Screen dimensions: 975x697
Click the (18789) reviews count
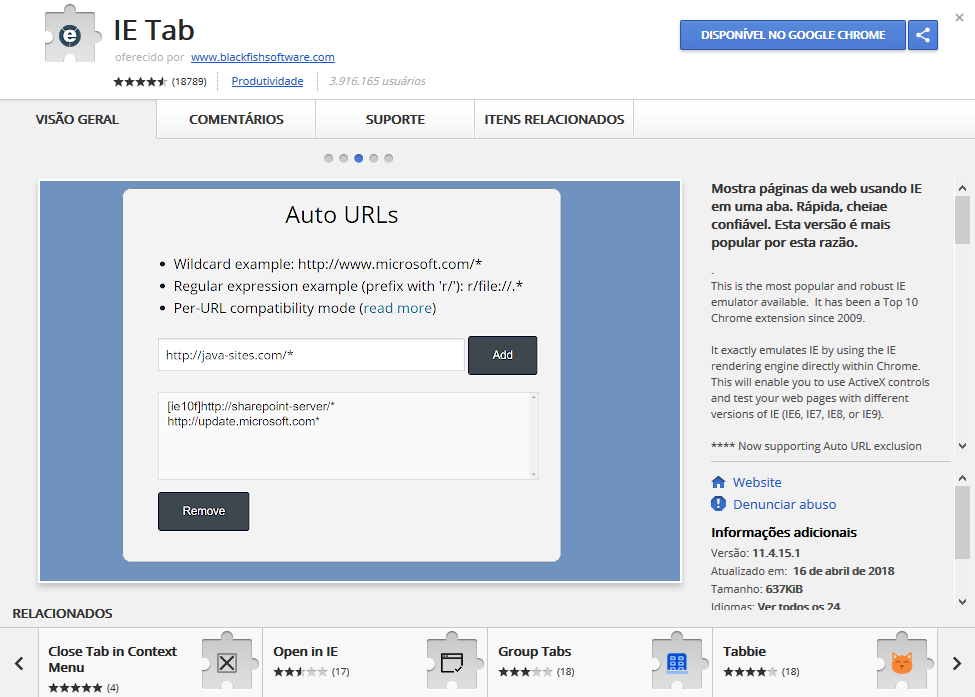[189, 81]
